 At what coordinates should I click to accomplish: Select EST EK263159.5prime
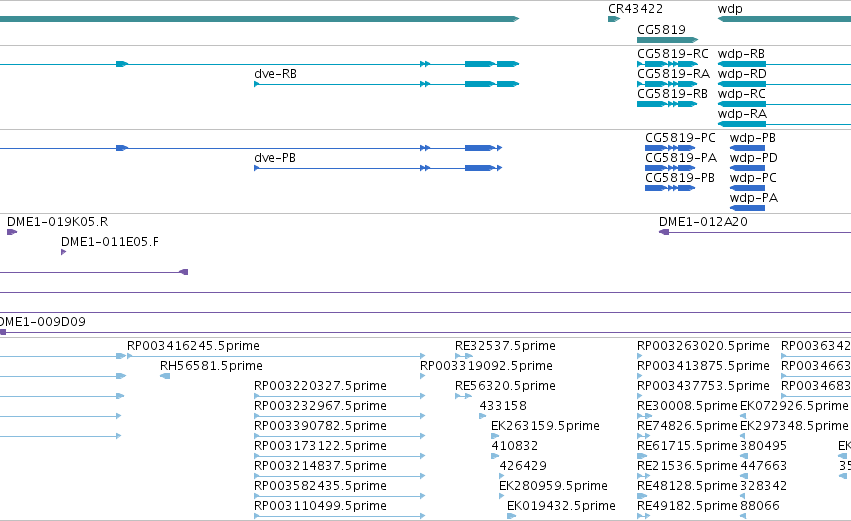pyautogui.click(x=545, y=426)
